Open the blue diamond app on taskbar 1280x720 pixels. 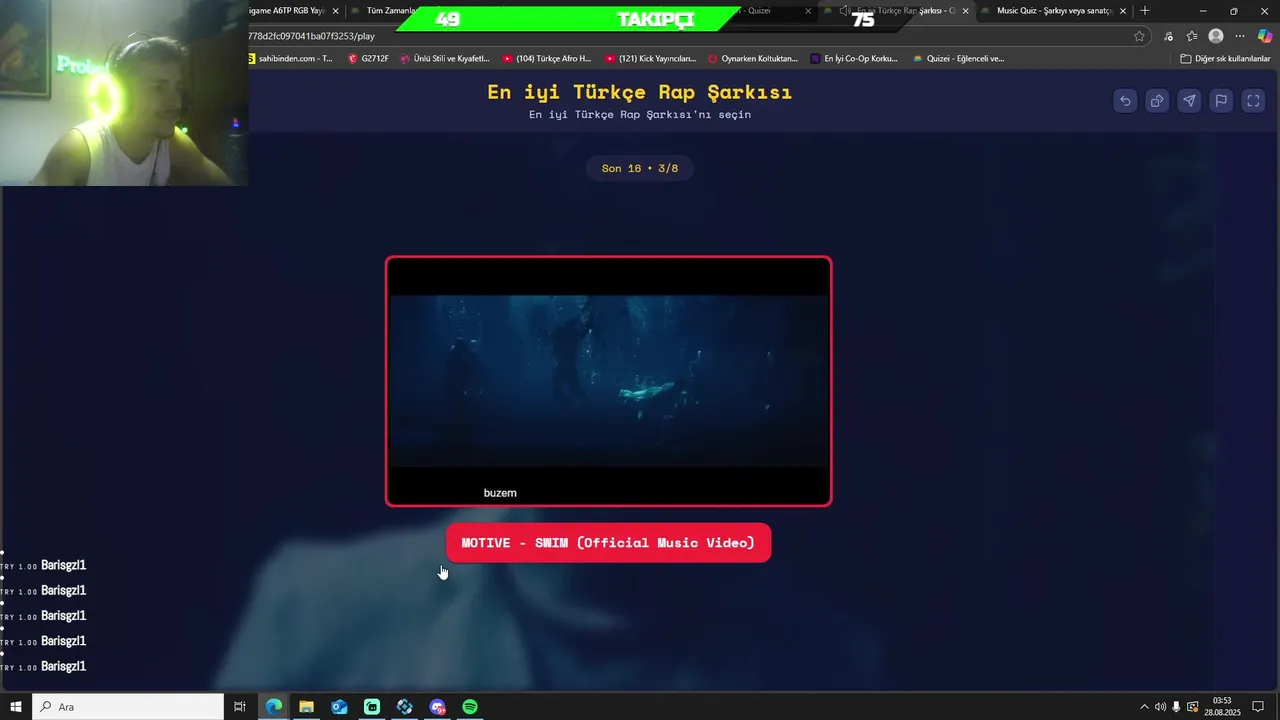tap(404, 707)
